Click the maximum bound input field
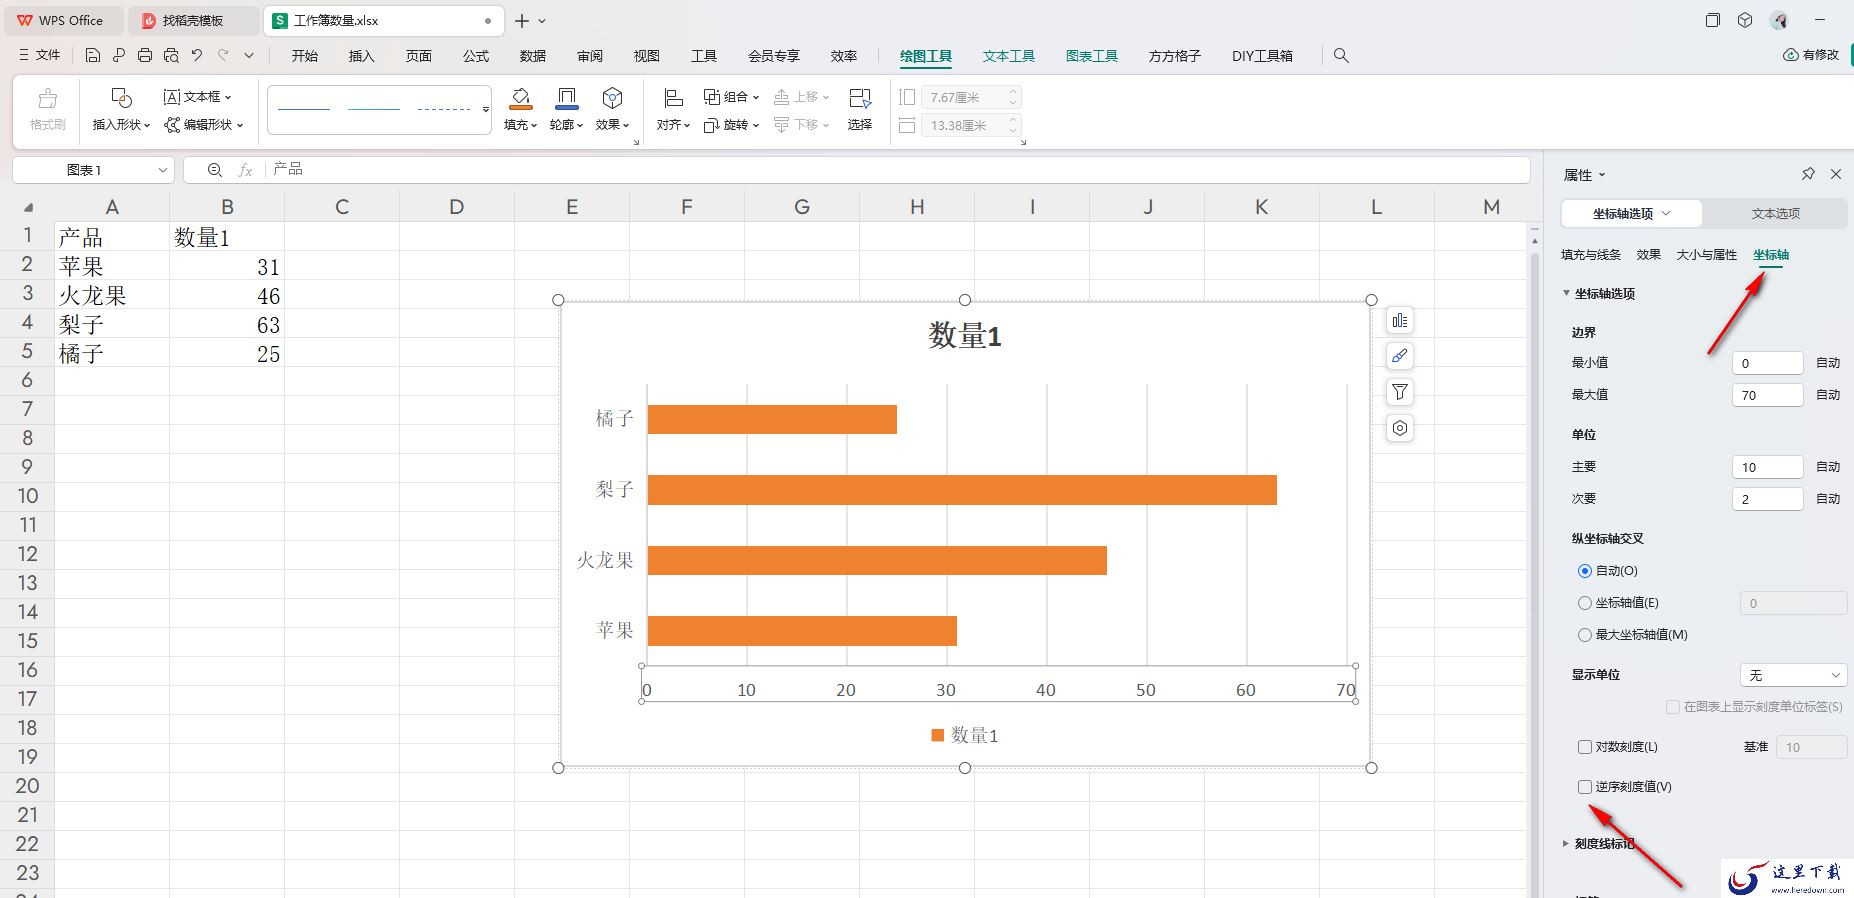Image resolution: width=1854 pixels, height=898 pixels. 1767,395
